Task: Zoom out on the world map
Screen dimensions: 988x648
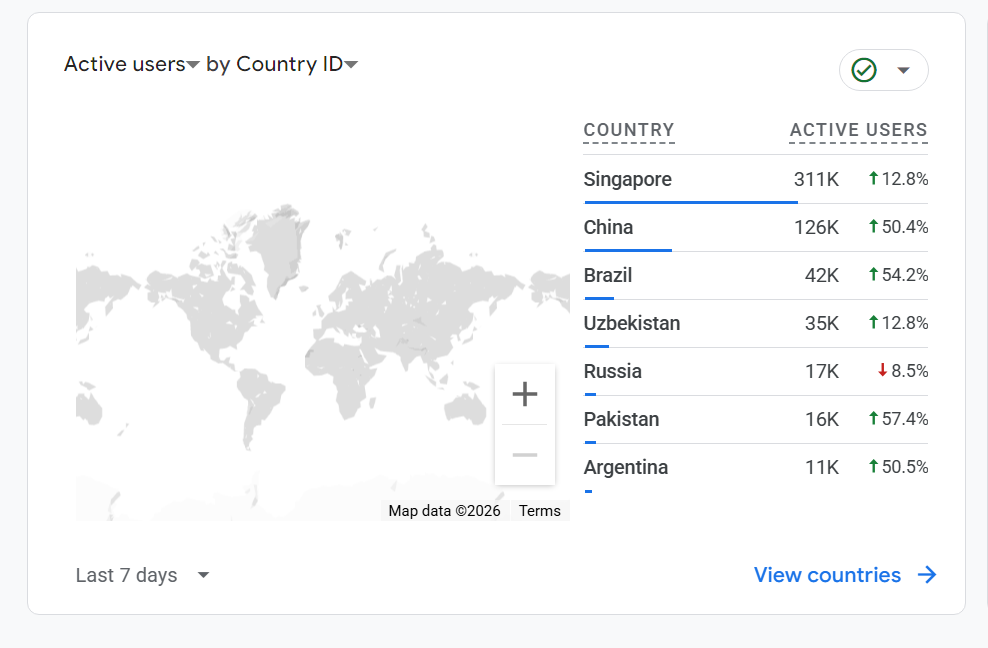Action: [525, 454]
